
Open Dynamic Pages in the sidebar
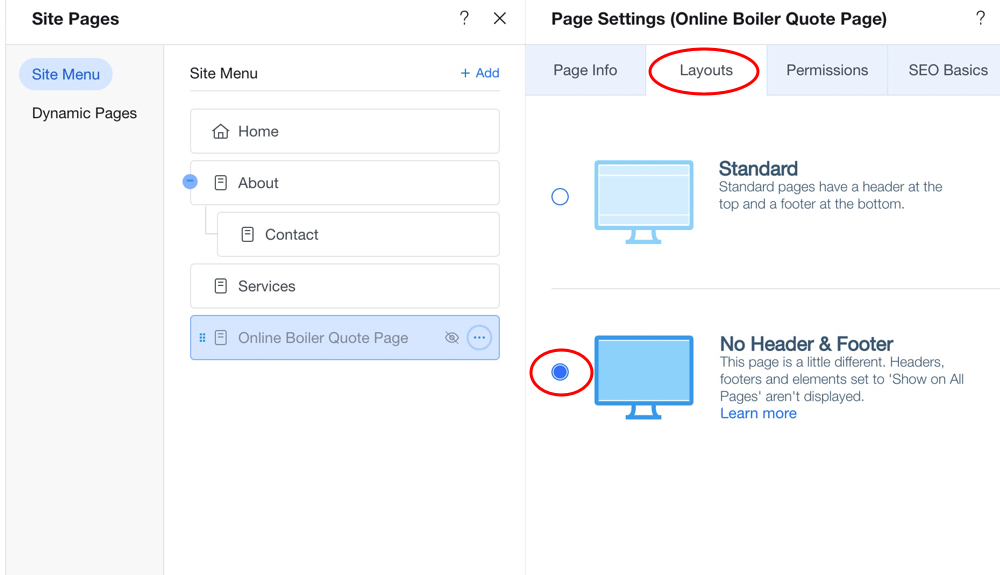coord(84,113)
